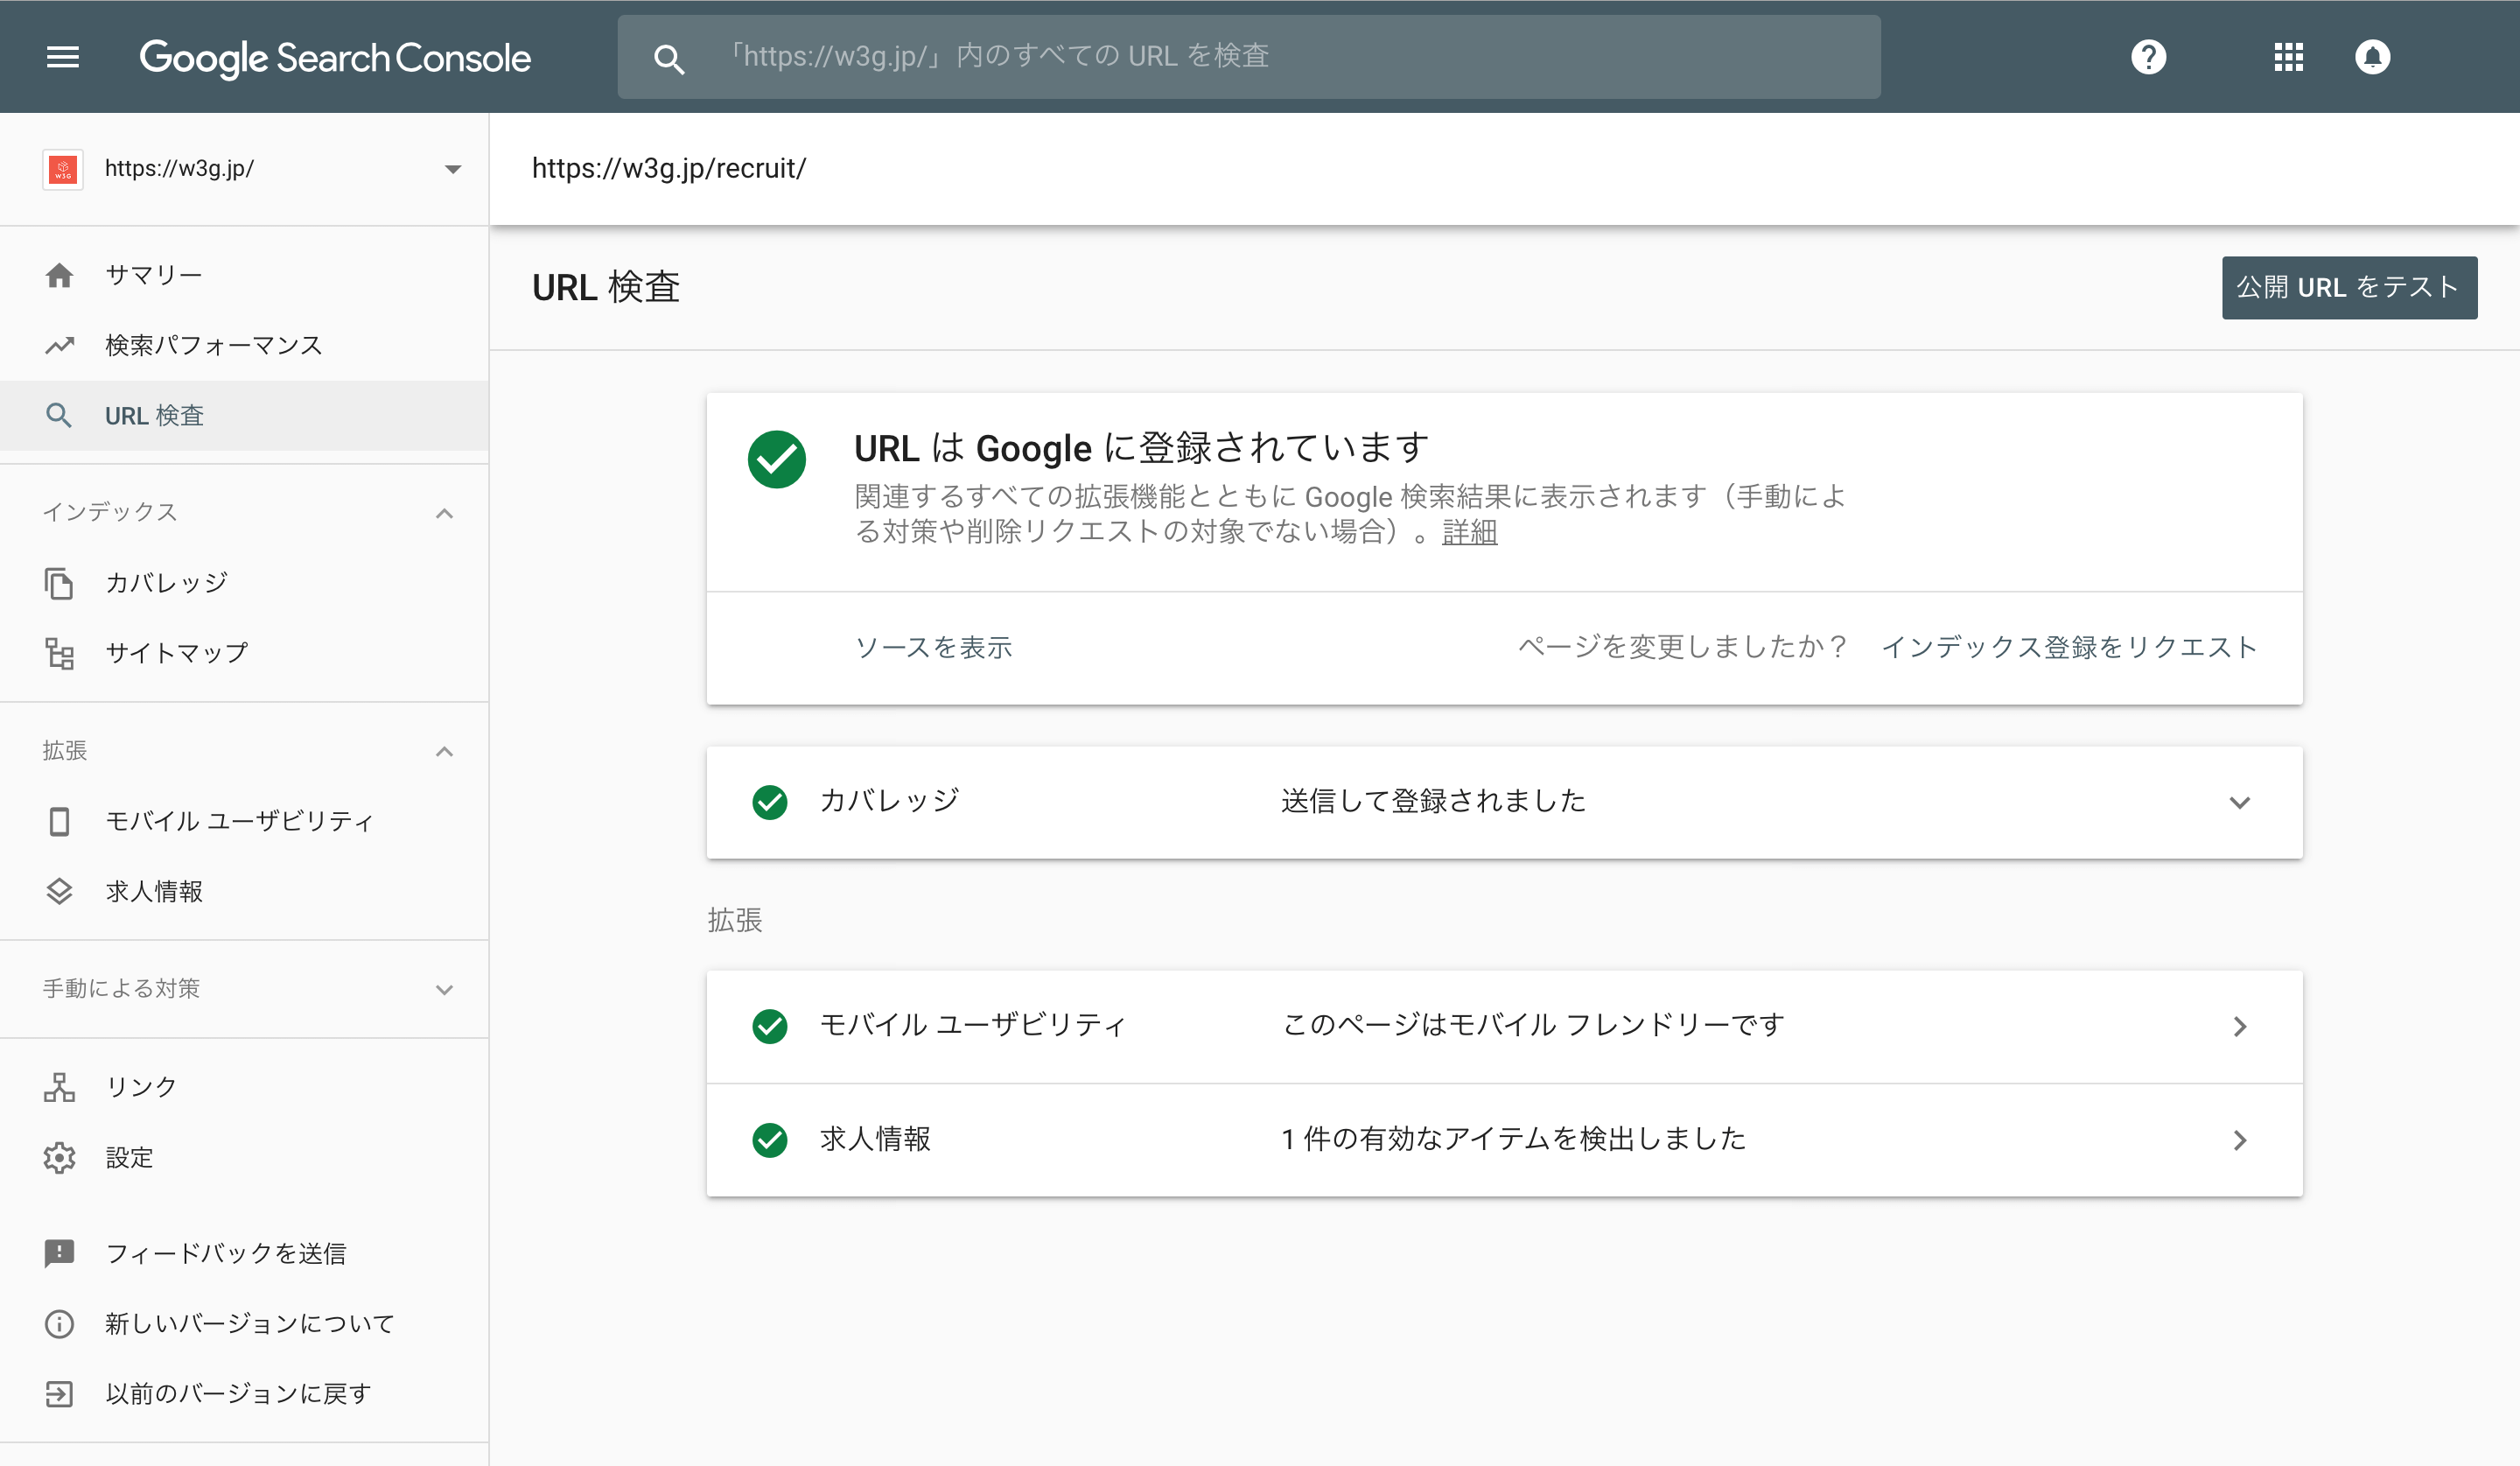Click green check icon in 求人情報 result row

(x=770, y=1139)
